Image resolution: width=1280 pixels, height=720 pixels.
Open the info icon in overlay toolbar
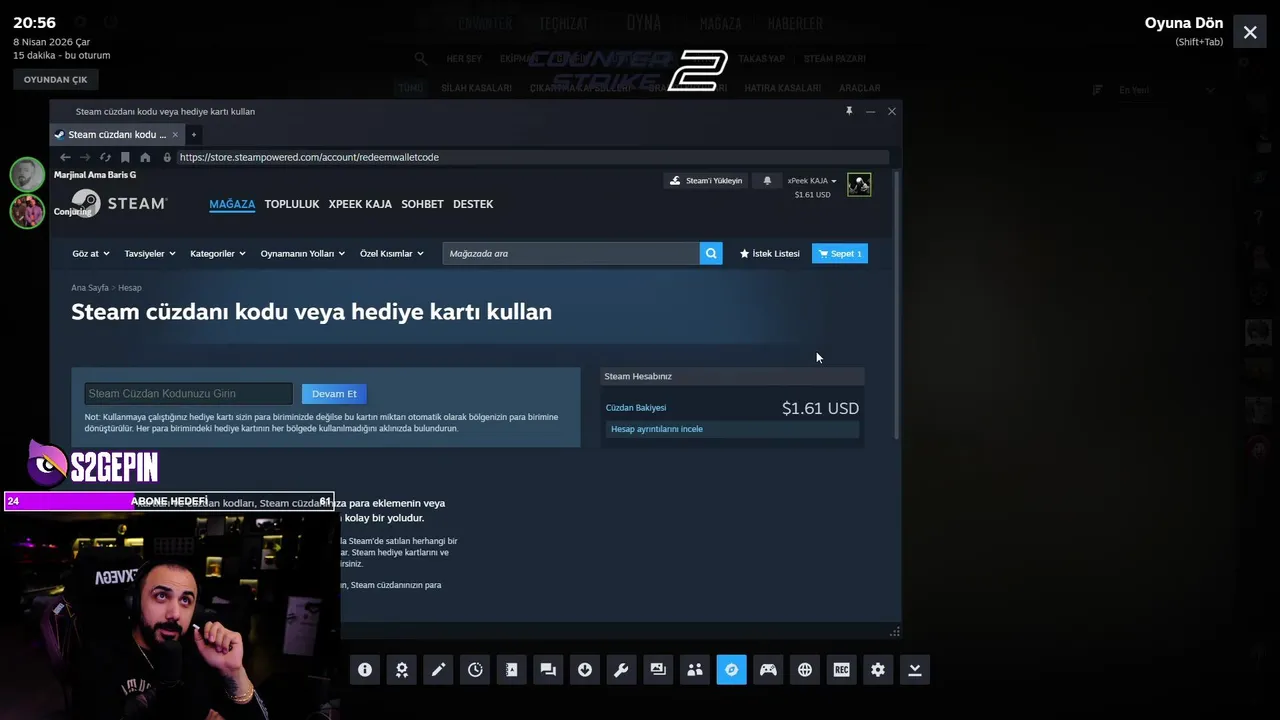pos(365,670)
